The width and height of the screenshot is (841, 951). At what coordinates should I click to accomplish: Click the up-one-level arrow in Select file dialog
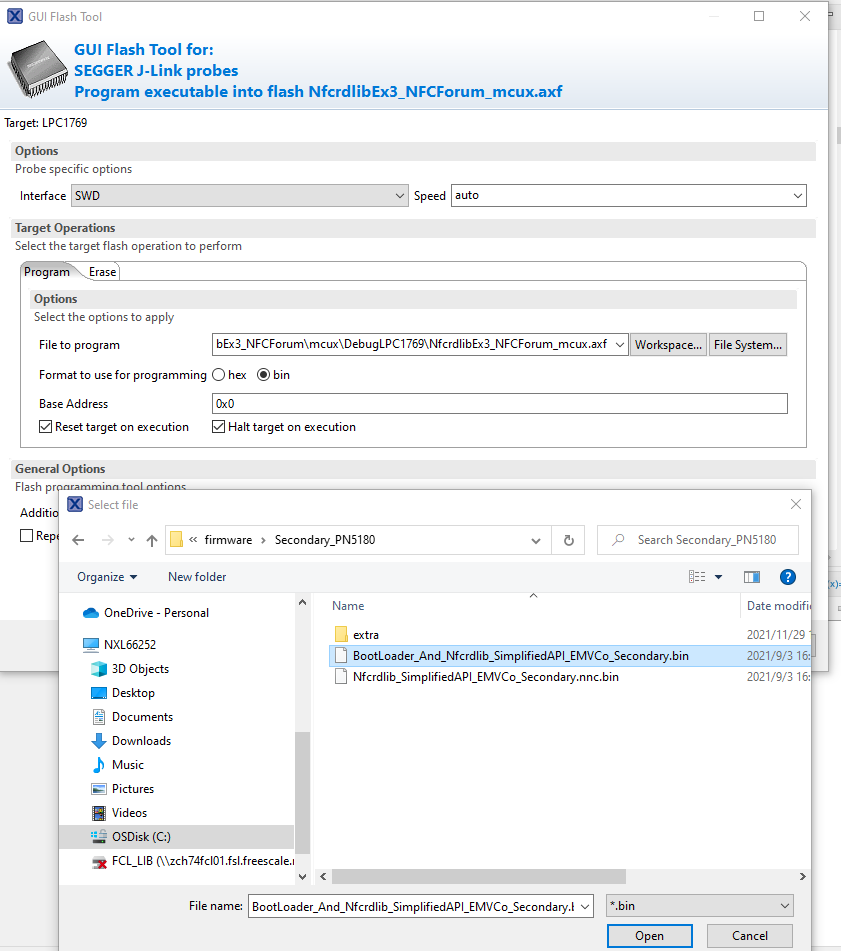(152, 539)
